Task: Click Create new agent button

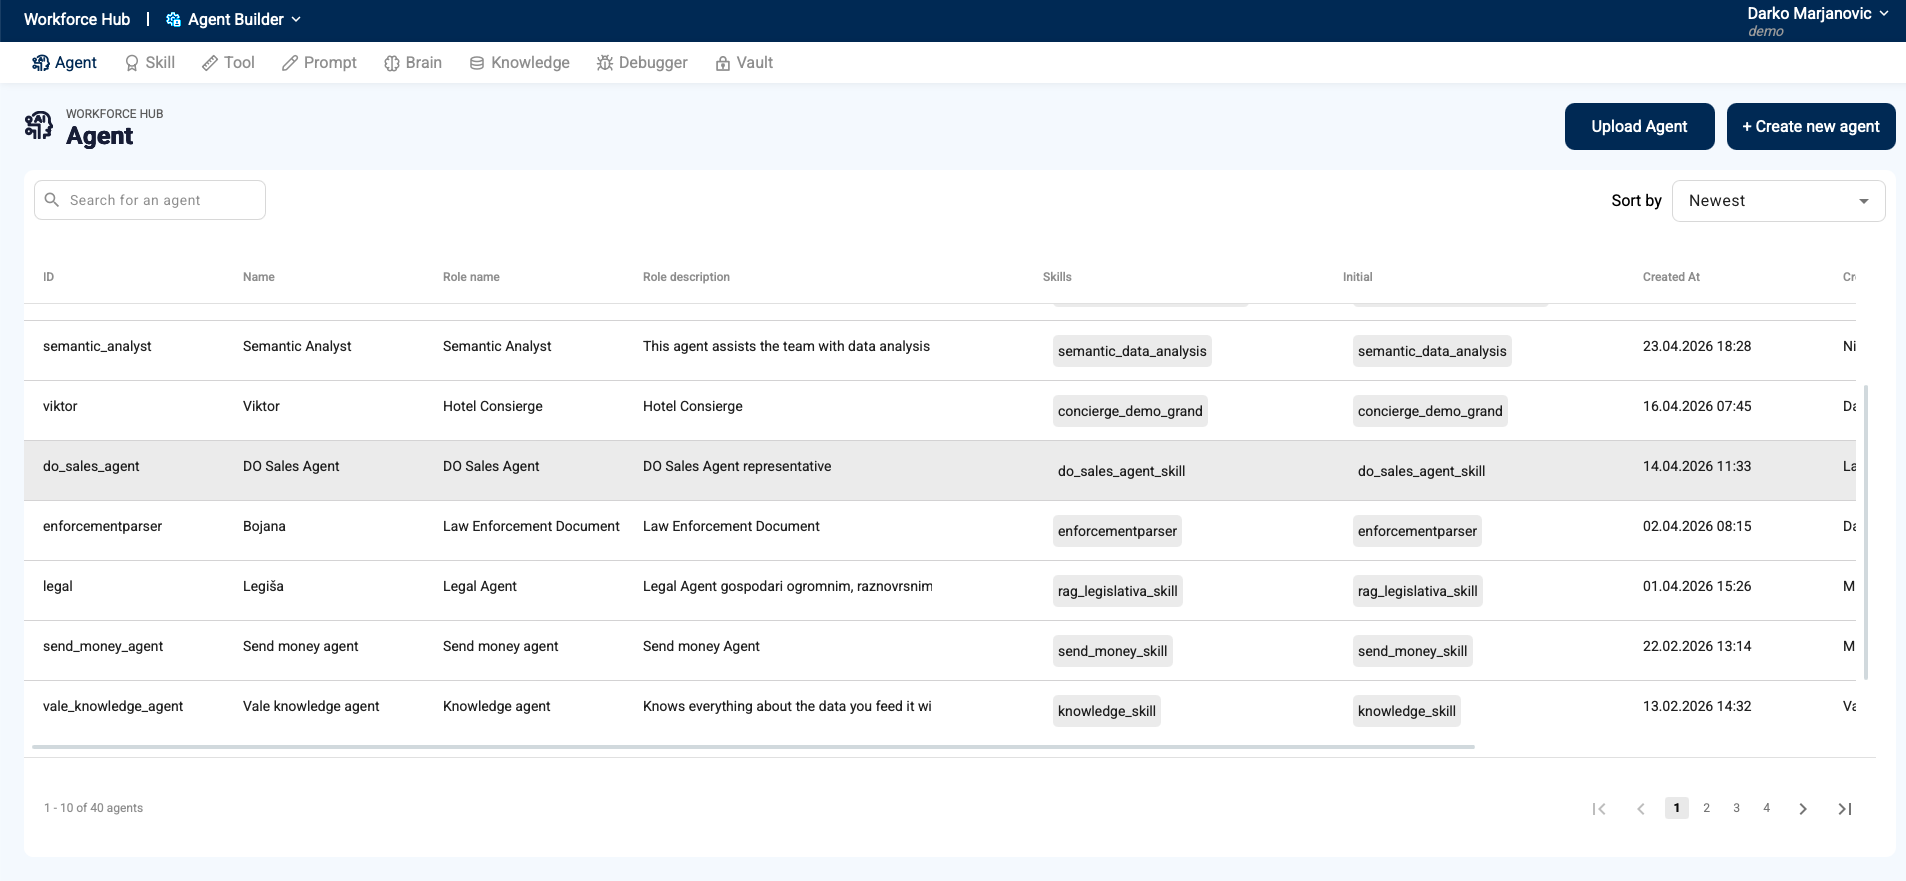Action: point(1811,126)
